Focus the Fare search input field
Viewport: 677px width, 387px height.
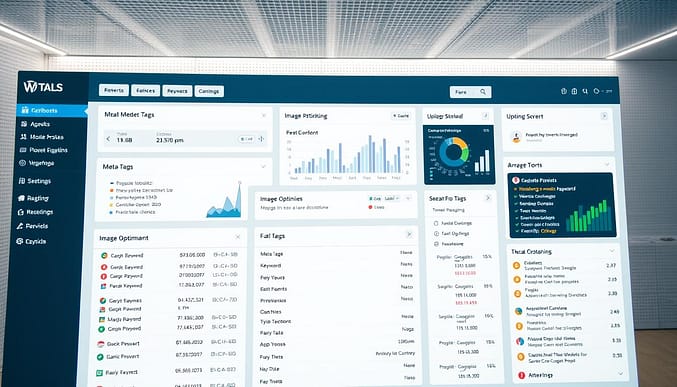click(x=470, y=92)
